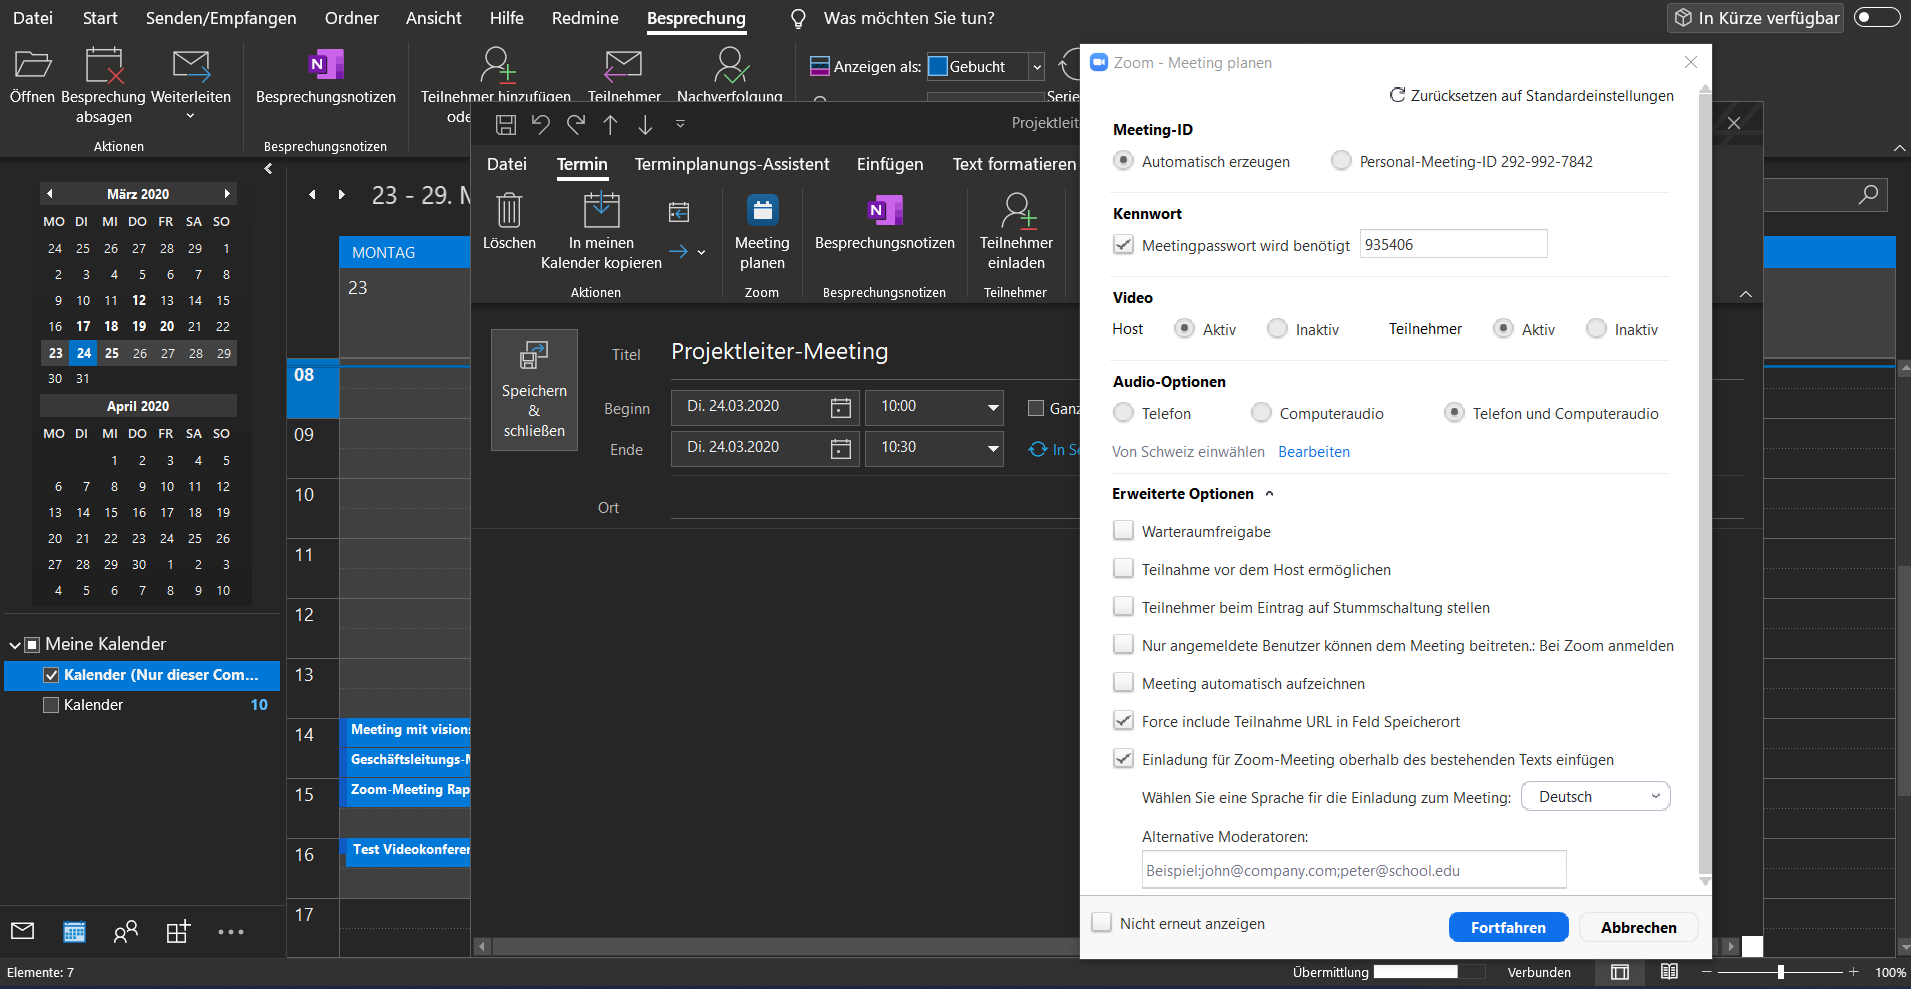Viewport: 1911px width, 989px height.
Task: Click Besprechung absagen icon
Action: (x=104, y=68)
